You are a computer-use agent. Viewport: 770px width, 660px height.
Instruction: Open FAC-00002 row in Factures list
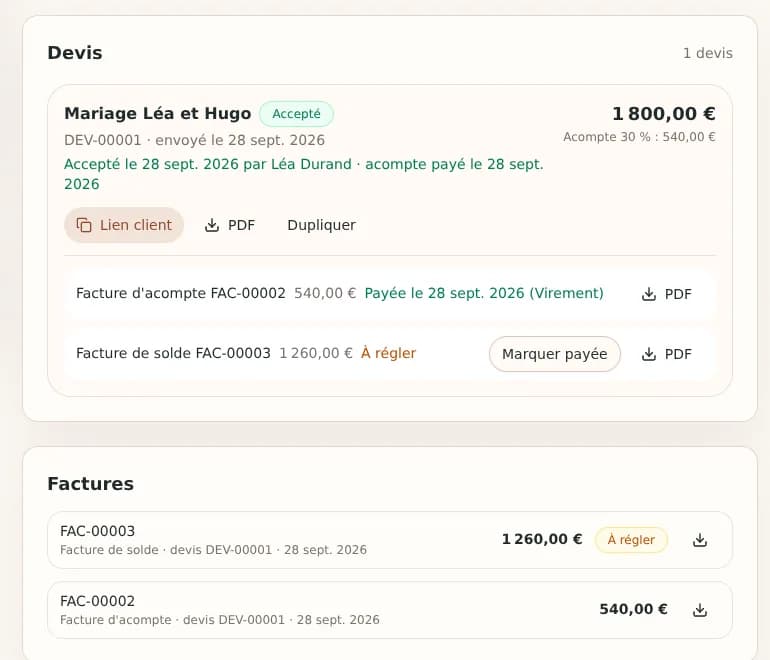[x=389, y=610]
